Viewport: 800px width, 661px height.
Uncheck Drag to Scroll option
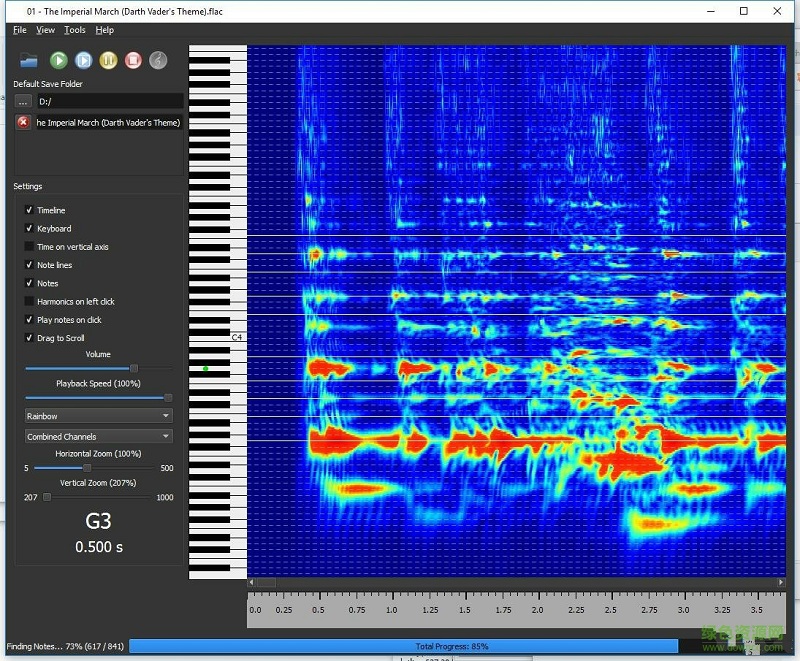(29, 338)
